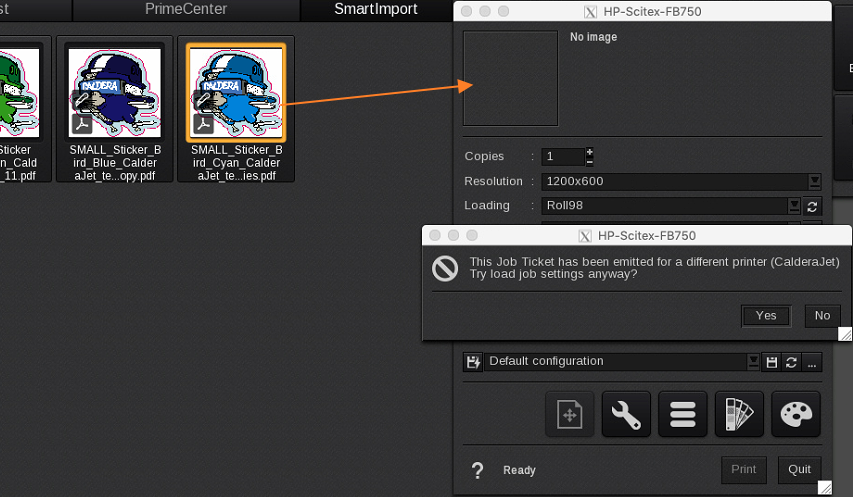Click the question mark help icon

pyautogui.click(x=478, y=470)
